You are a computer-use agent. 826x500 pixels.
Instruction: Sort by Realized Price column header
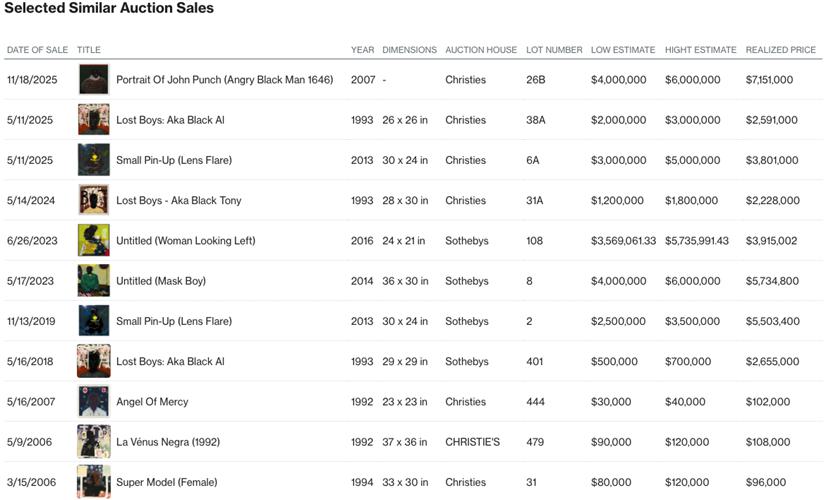780,50
